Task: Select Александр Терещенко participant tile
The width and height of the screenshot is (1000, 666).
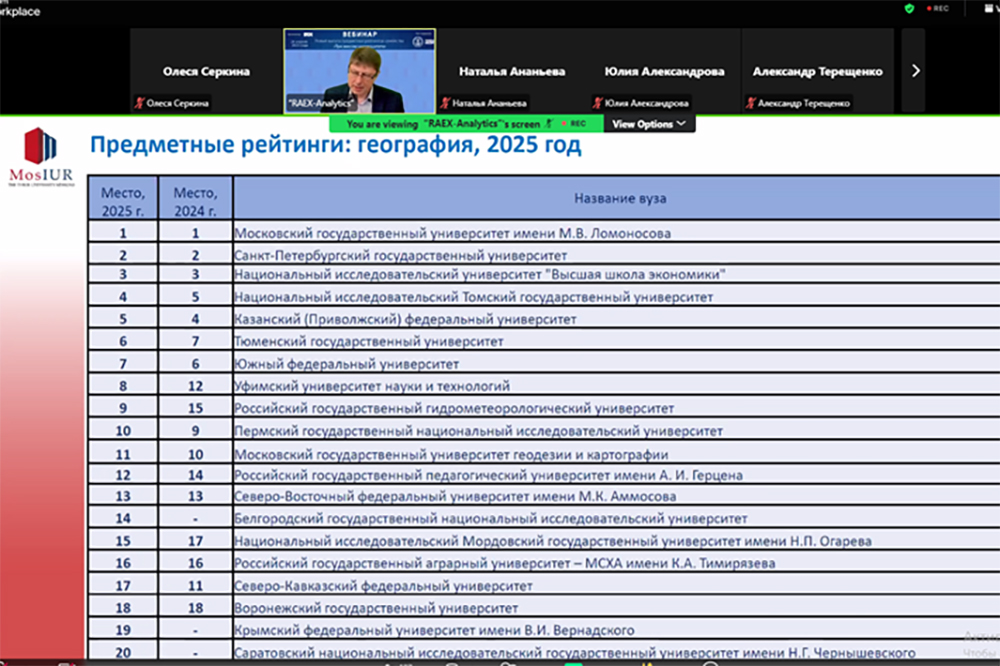Action: coord(818,71)
